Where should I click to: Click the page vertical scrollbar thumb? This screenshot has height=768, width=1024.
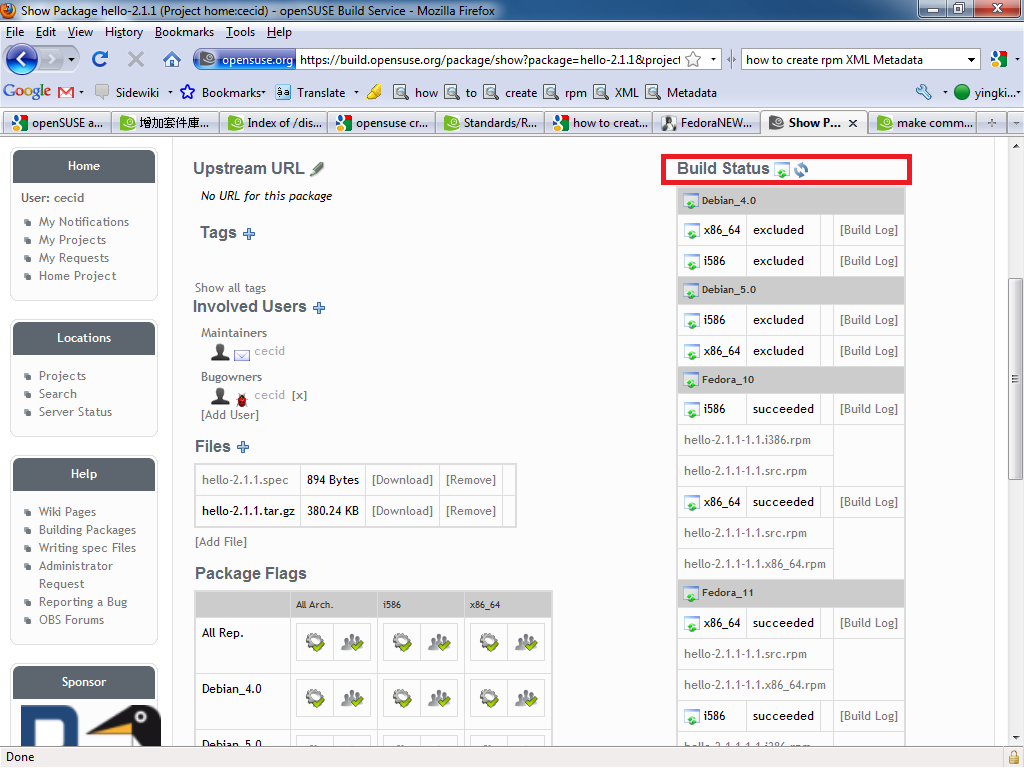pos(1015,380)
